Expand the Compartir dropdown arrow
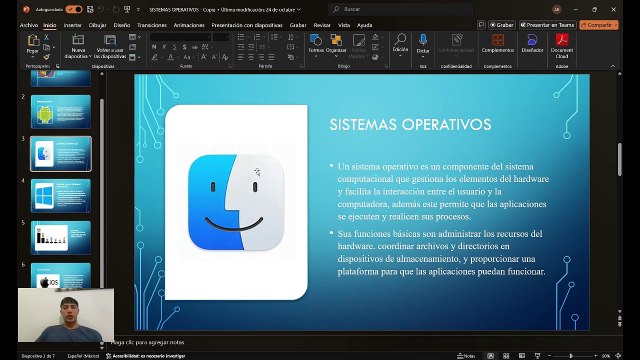Viewport: 640px width, 360px height. 615,25
